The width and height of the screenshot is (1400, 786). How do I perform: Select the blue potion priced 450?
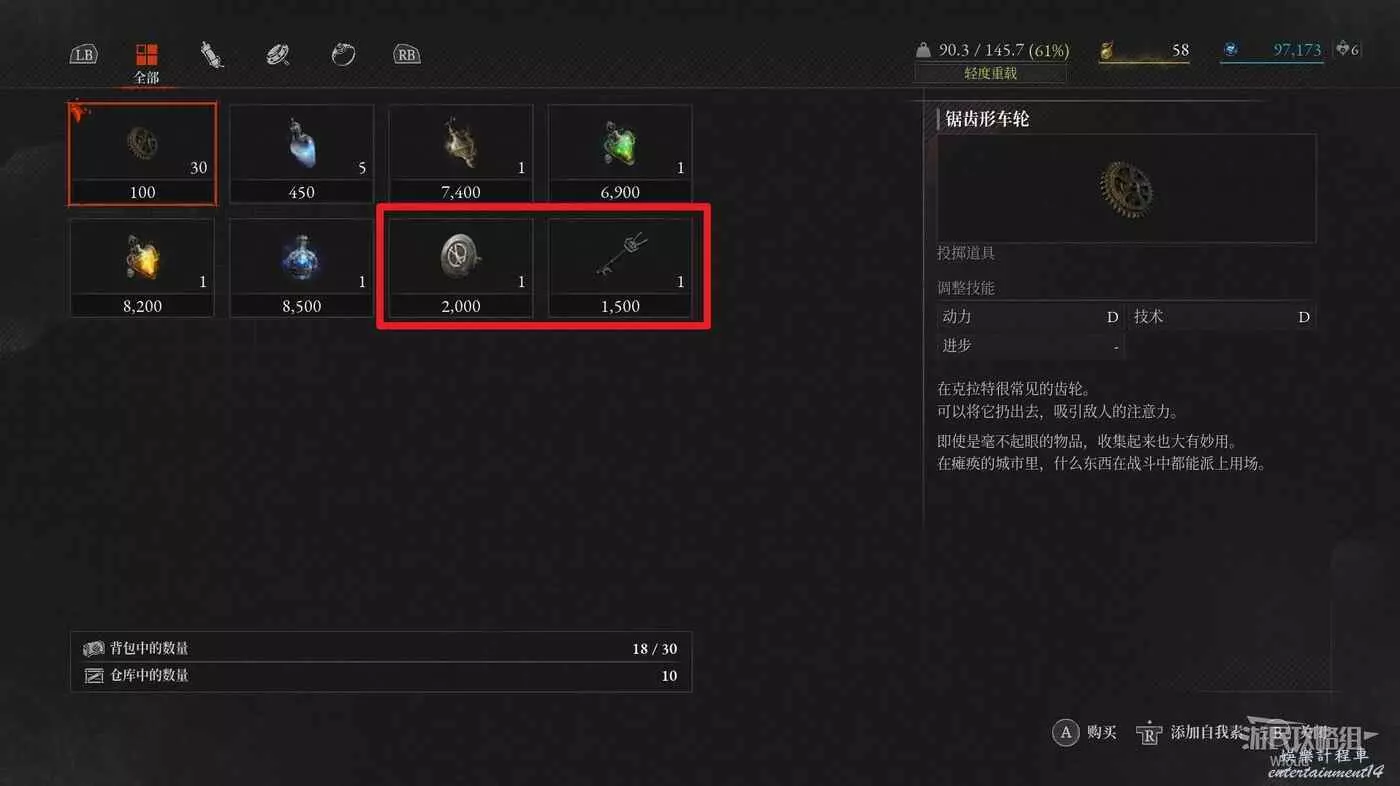click(x=302, y=153)
